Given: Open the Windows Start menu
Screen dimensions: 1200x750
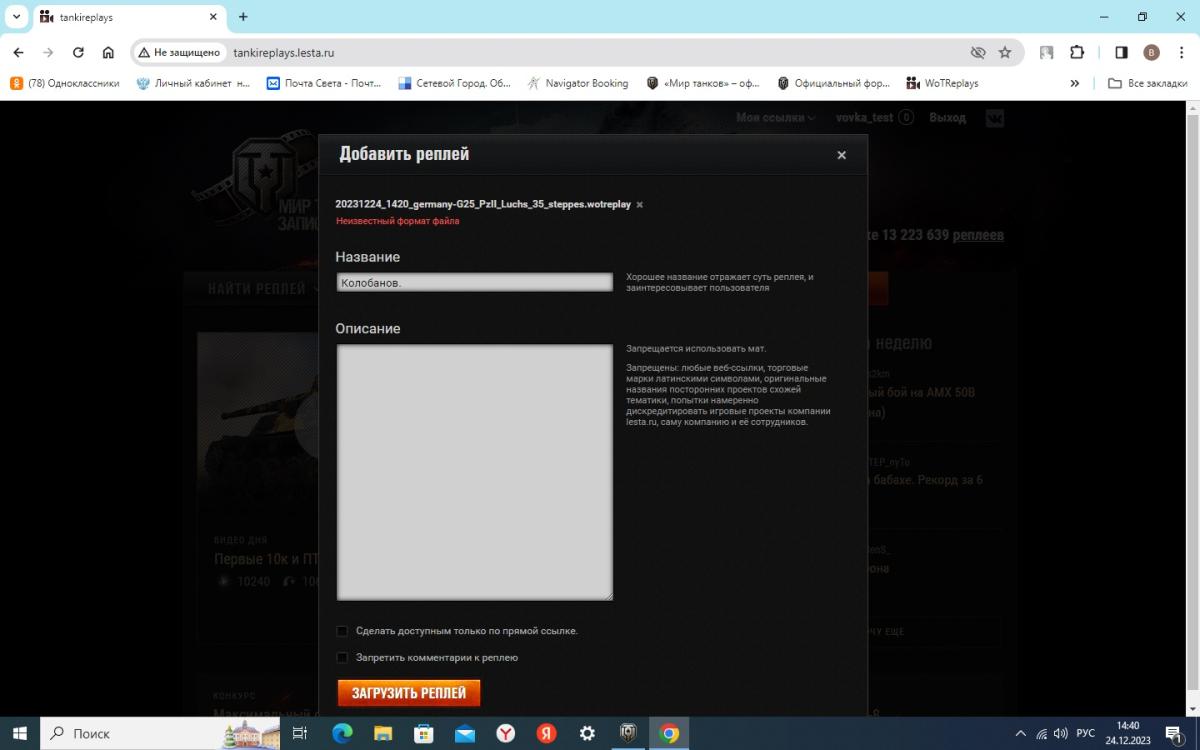Looking at the screenshot, I should pyautogui.click(x=20, y=733).
